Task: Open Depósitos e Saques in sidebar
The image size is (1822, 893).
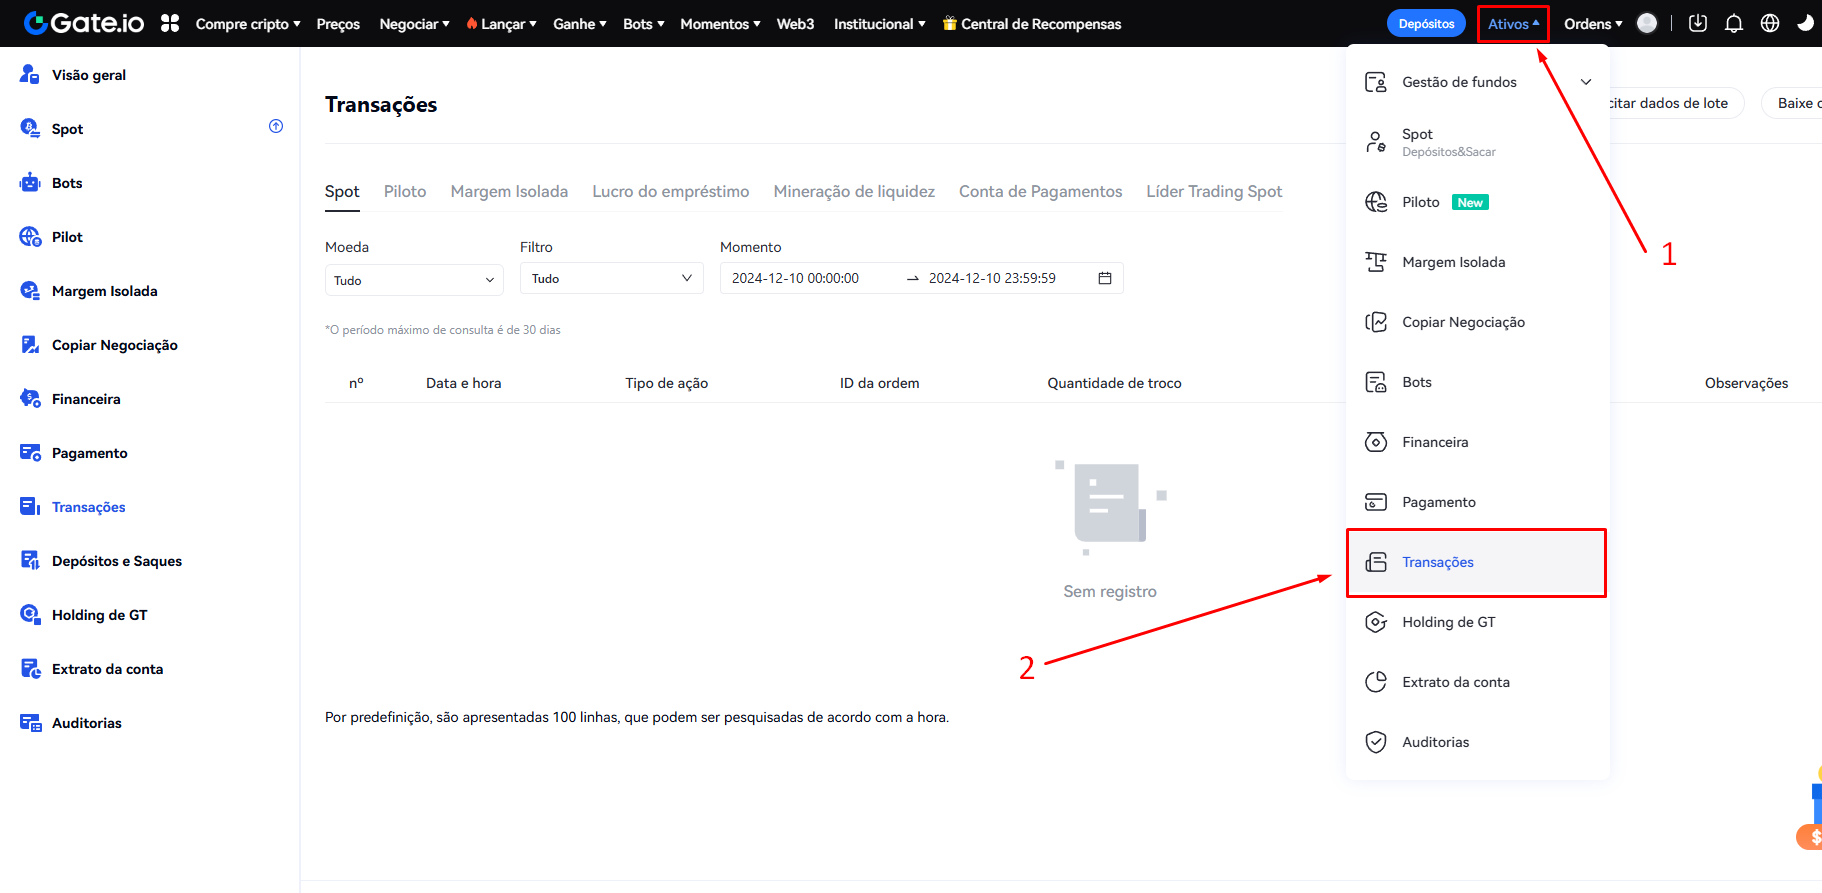Action: point(117,561)
